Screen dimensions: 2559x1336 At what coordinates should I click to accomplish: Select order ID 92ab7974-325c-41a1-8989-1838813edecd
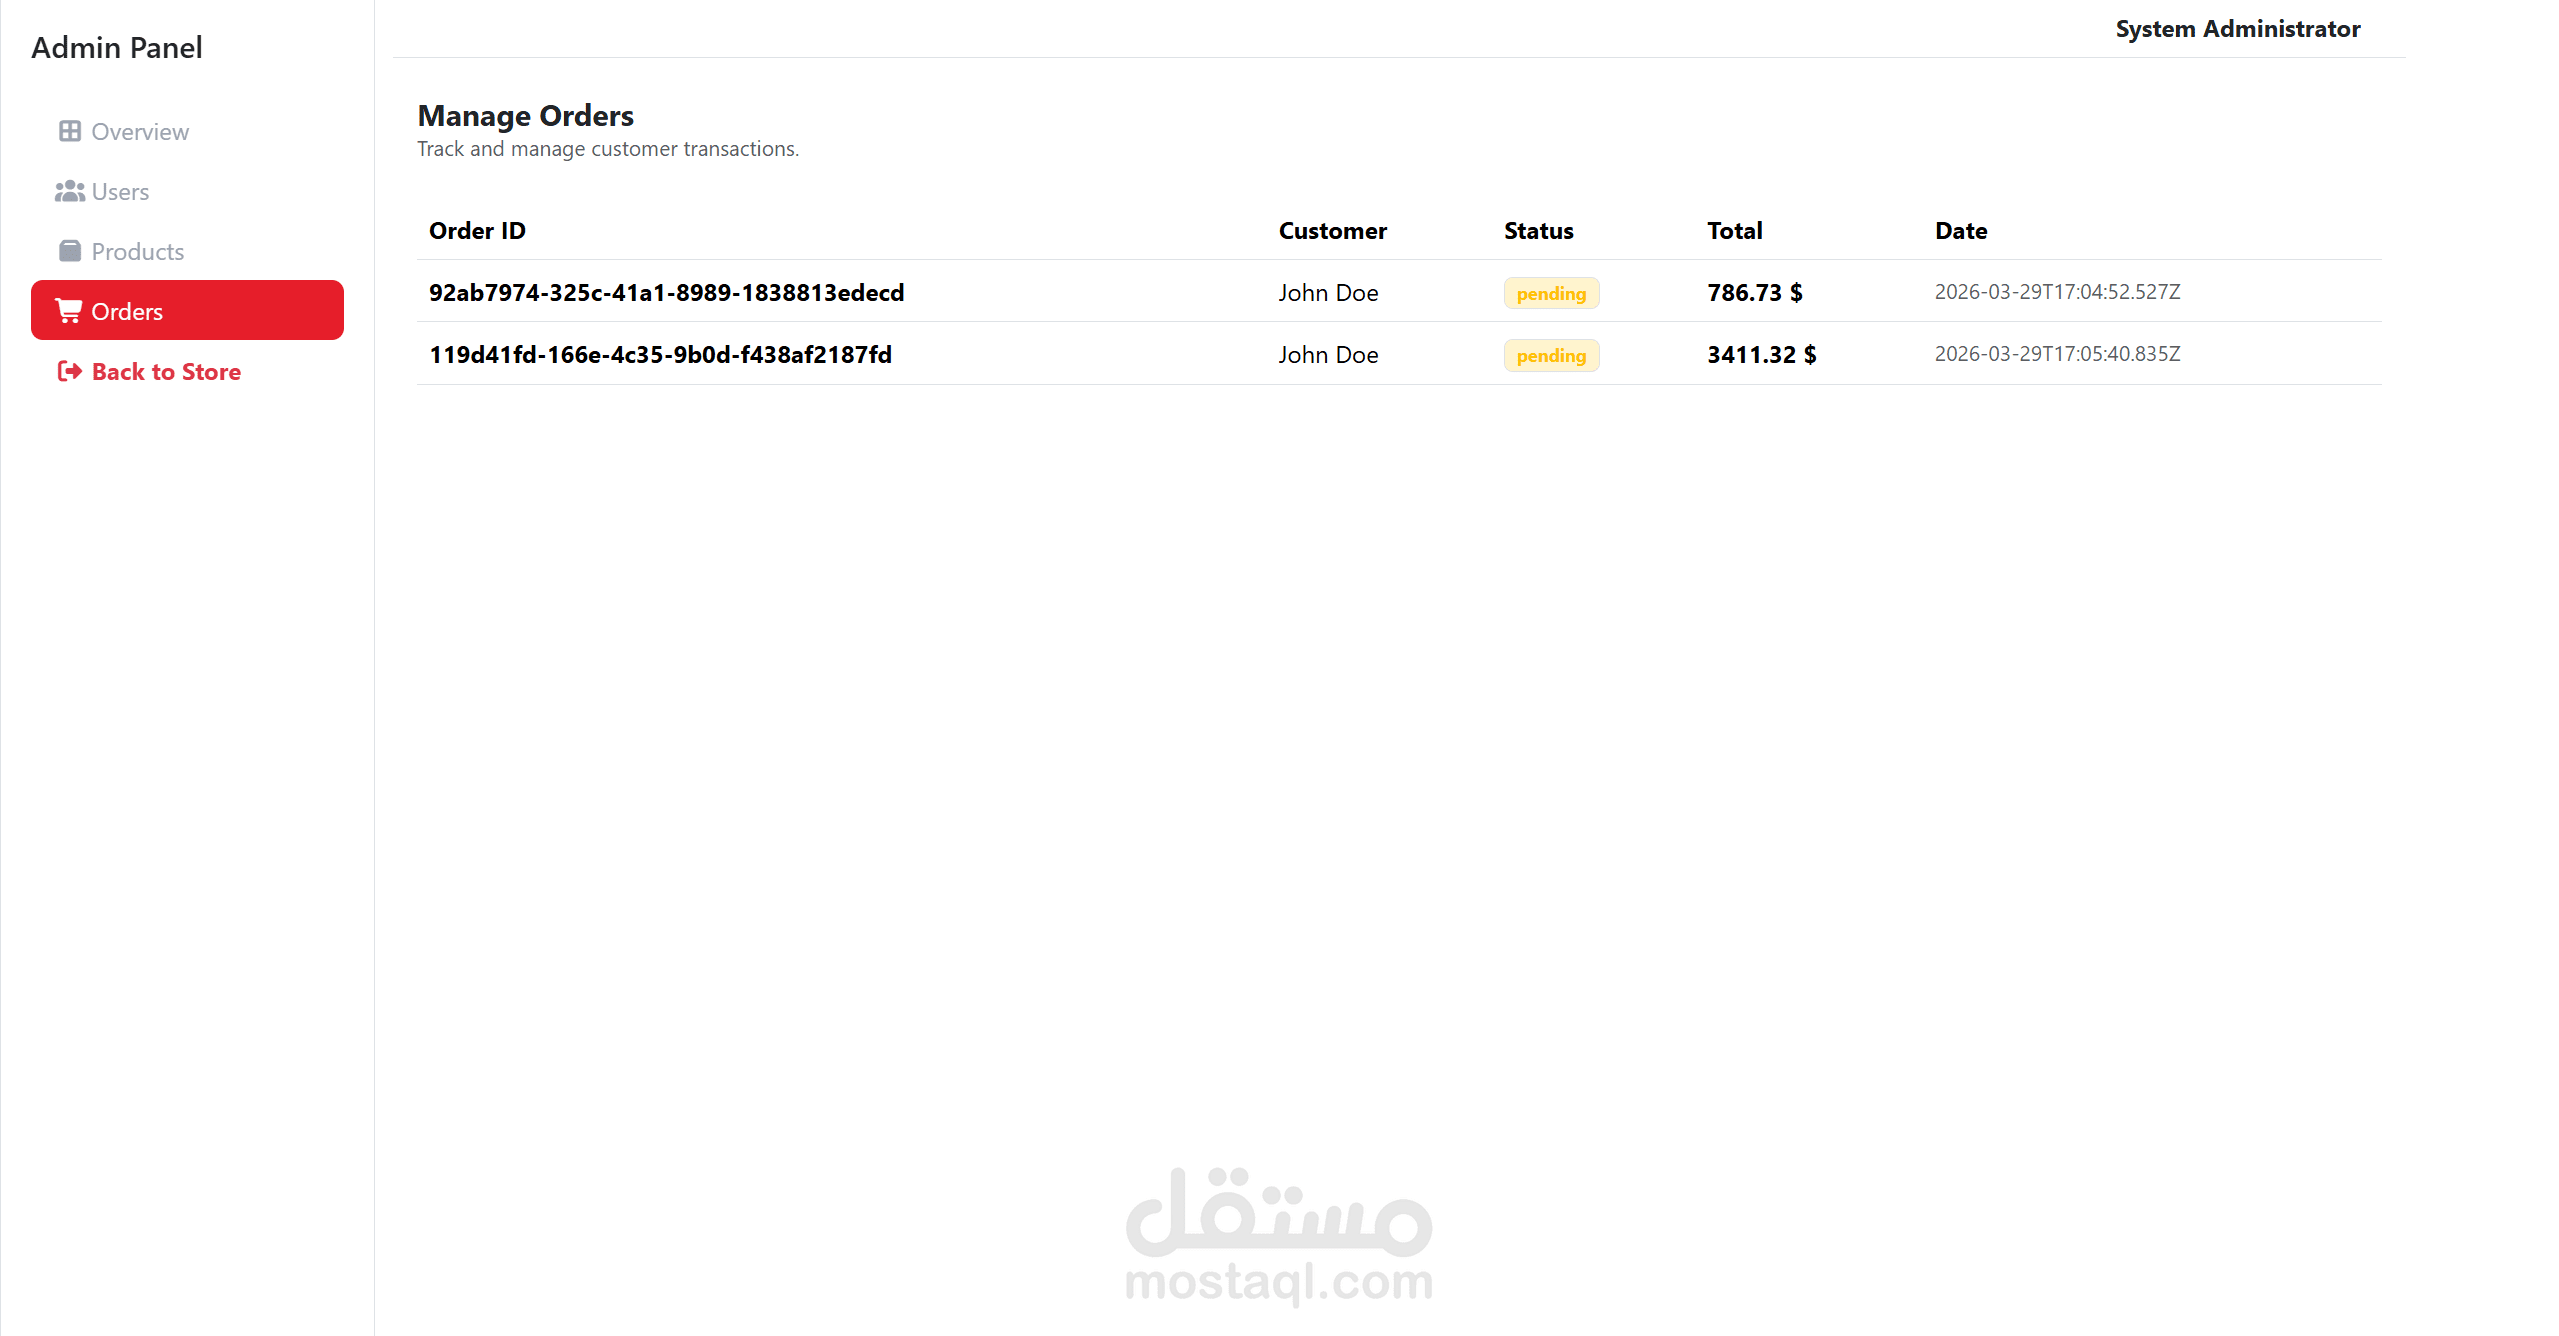pos(666,292)
